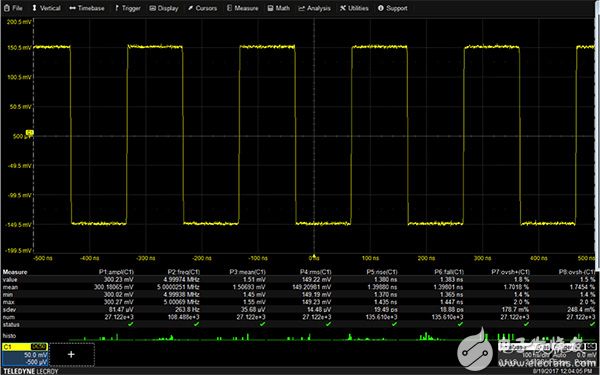Click the 178.7 m% sdev cell

coord(516,310)
